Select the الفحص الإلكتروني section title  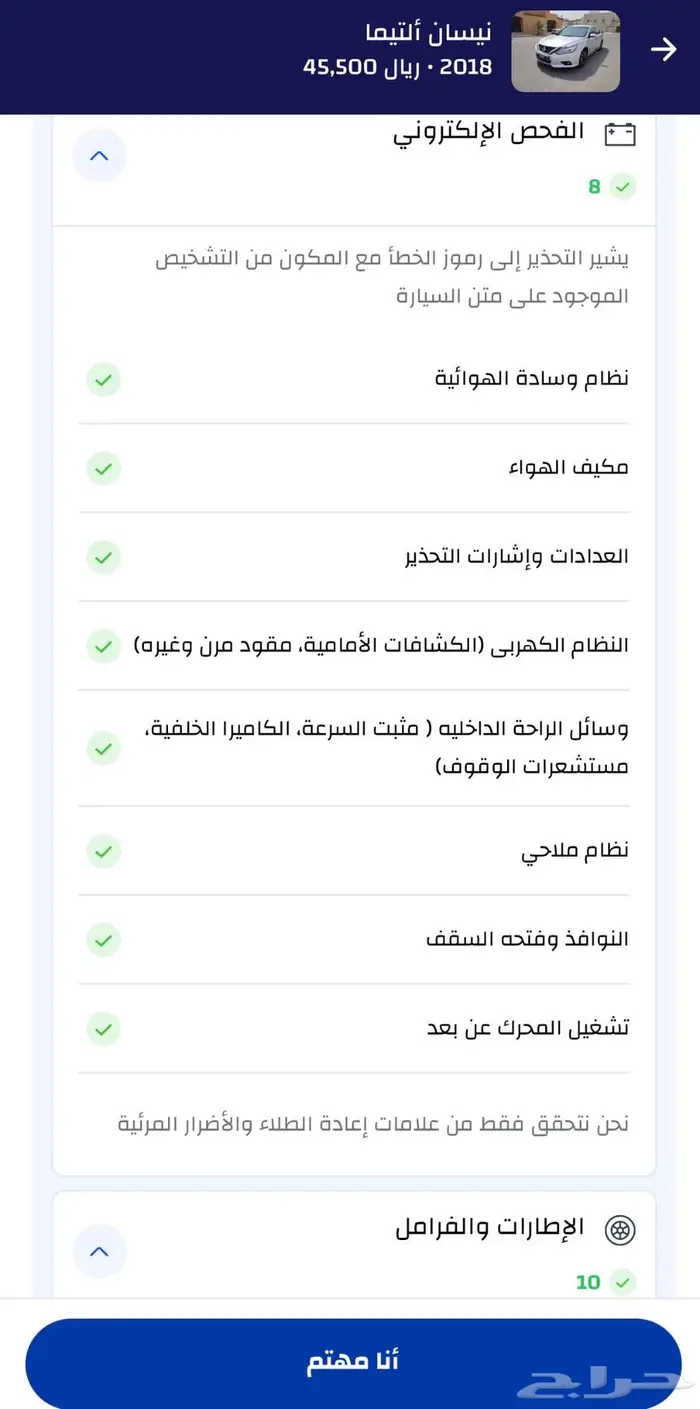click(488, 132)
